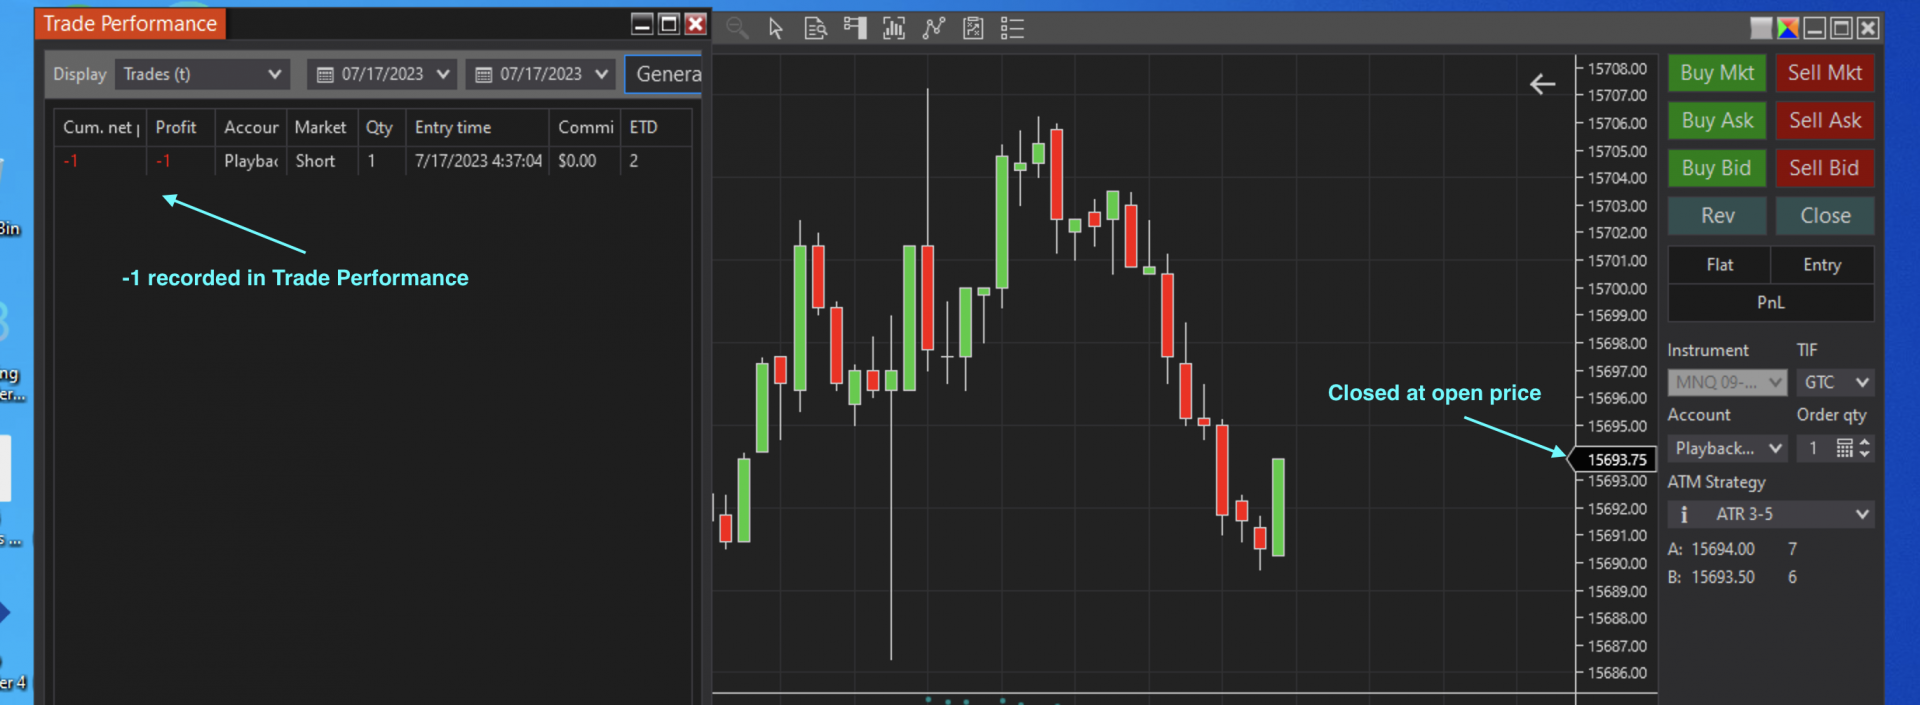Click the Buy Bid button

coord(1717,168)
